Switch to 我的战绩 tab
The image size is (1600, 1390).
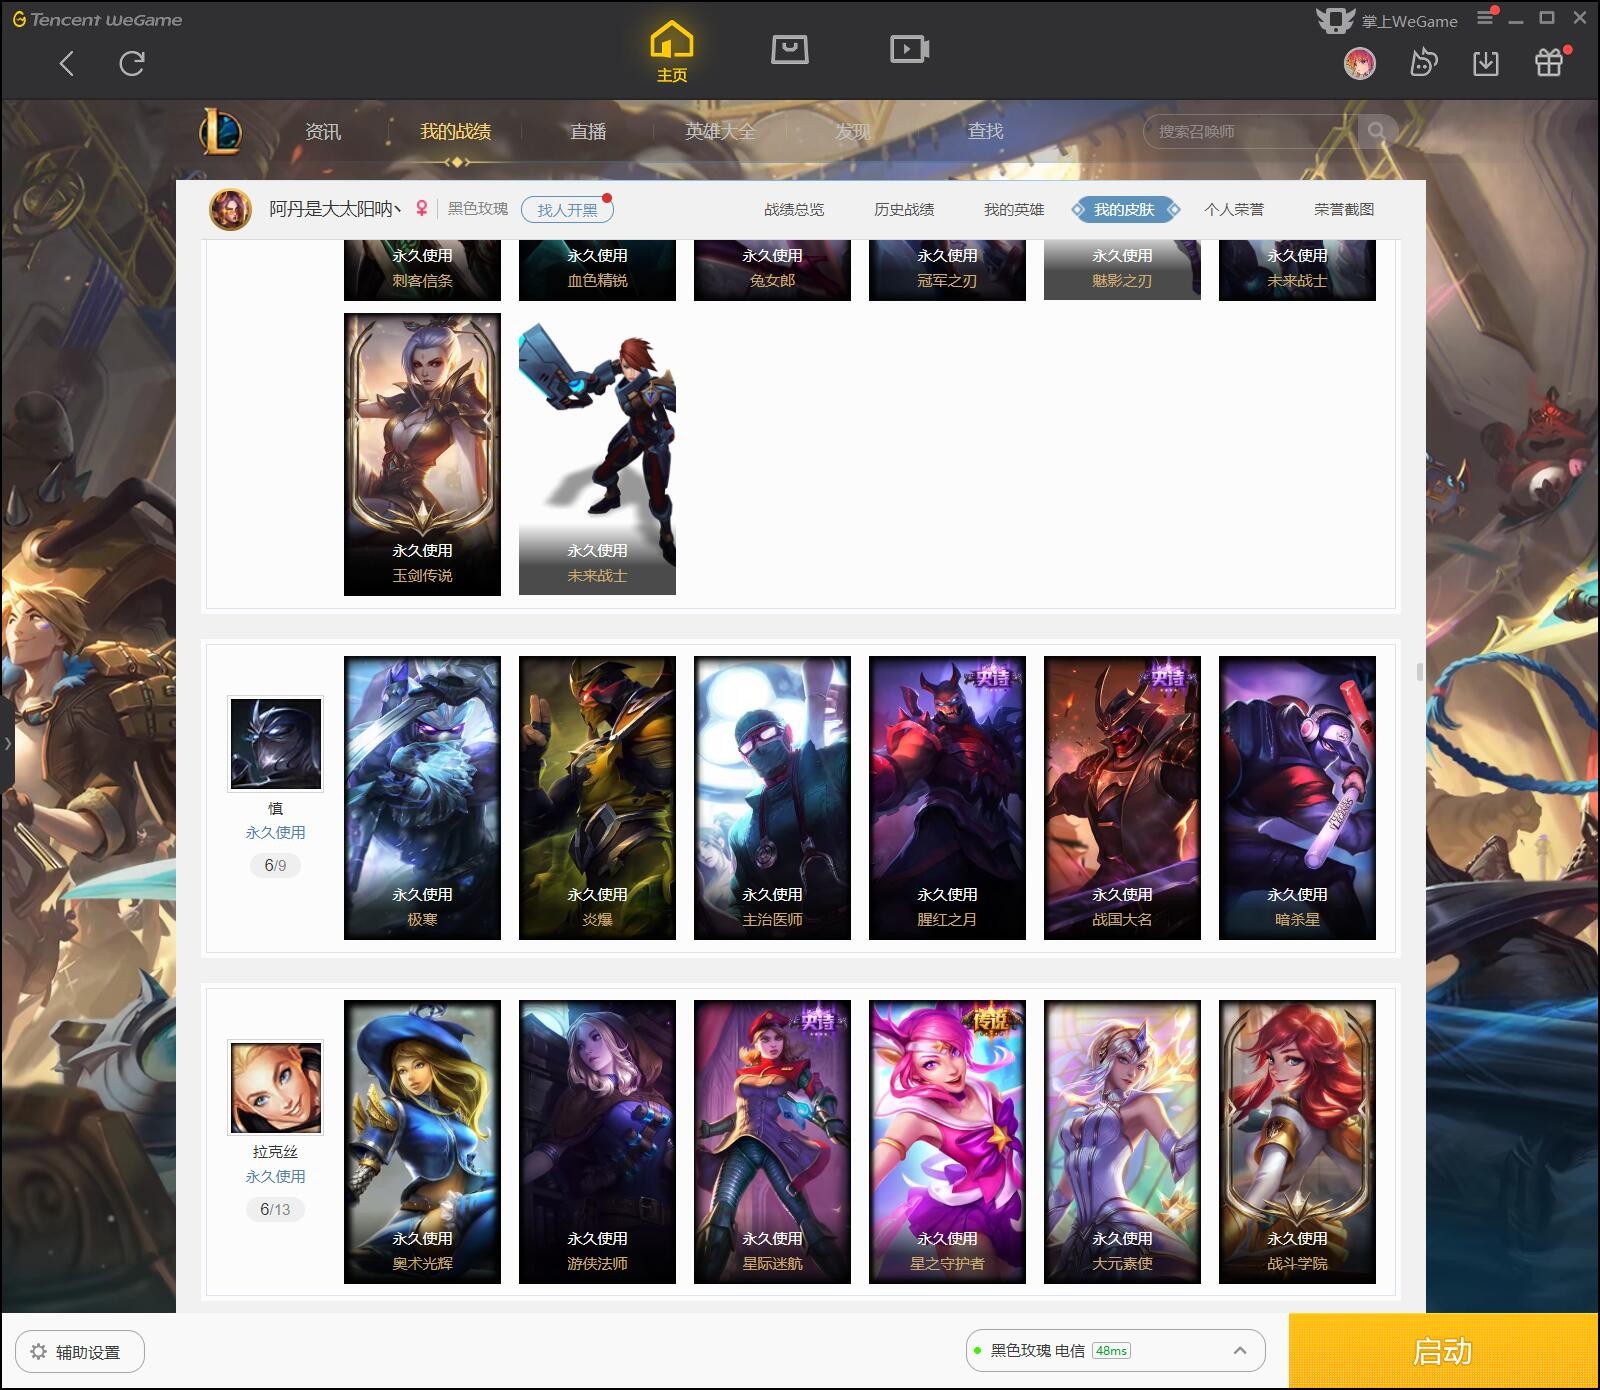pos(455,131)
